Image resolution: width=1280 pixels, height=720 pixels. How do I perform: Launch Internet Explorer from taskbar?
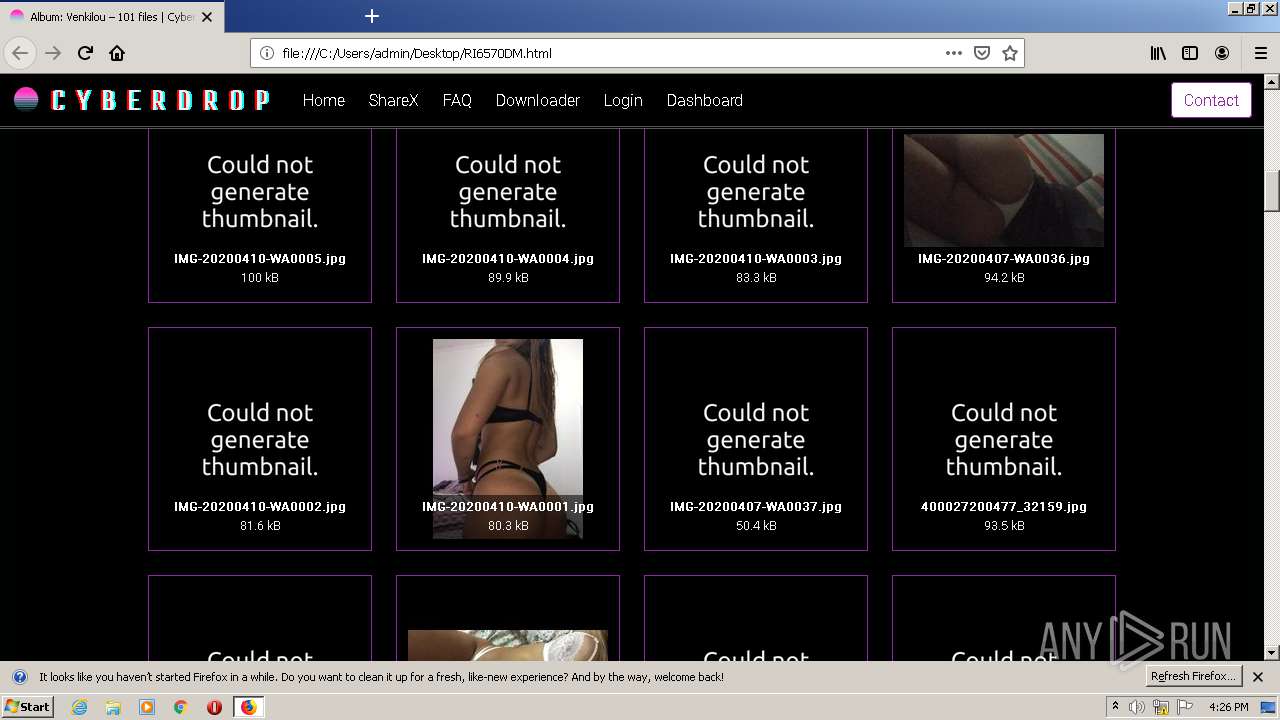click(x=79, y=707)
